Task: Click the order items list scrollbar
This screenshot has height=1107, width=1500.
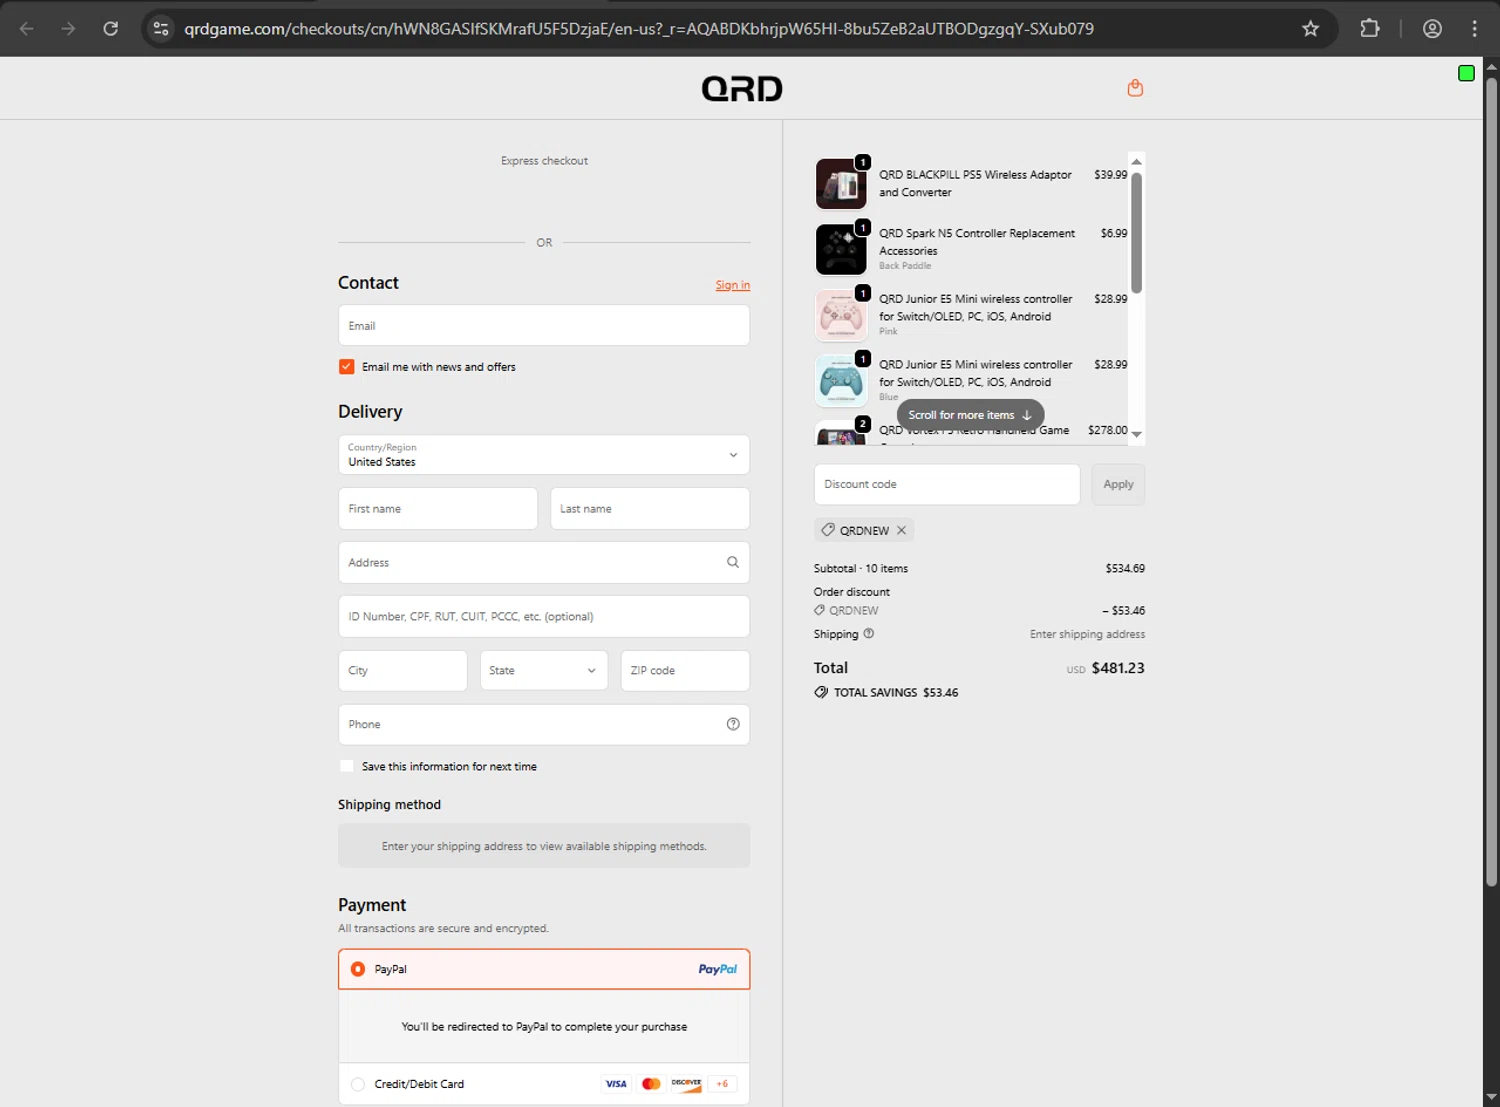Action: coord(1136,232)
